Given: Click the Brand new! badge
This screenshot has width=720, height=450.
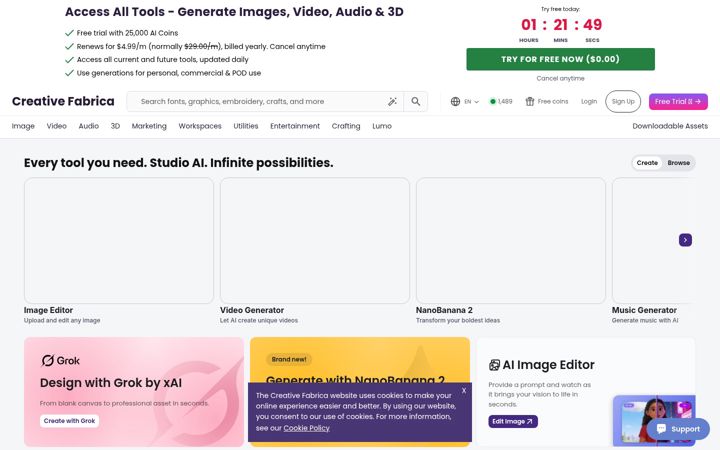Looking at the screenshot, I should [x=289, y=360].
